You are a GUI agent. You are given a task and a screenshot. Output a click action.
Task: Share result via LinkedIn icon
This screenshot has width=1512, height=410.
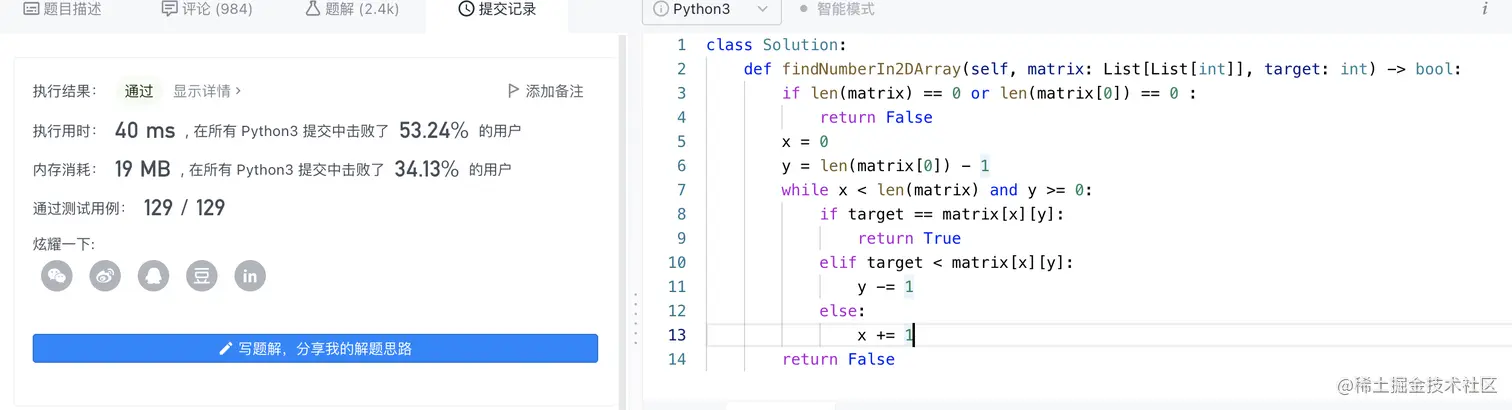point(250,276)
